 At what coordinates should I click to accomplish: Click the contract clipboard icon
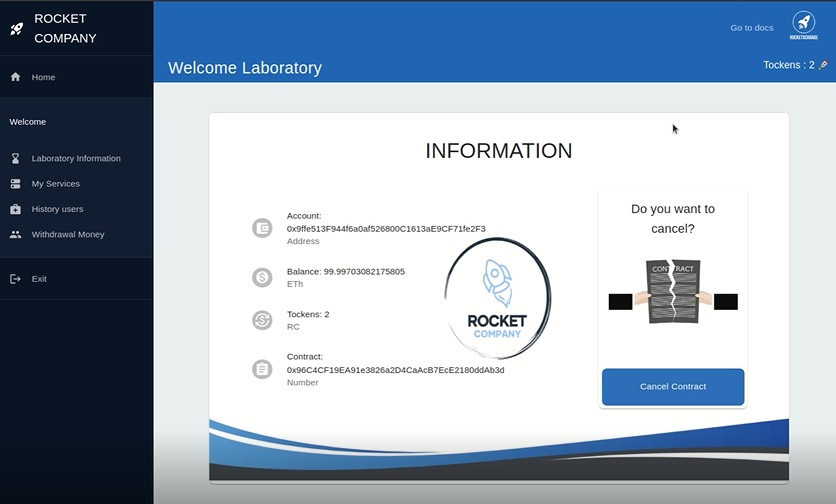pyautogui.click(x=262, y=369)
